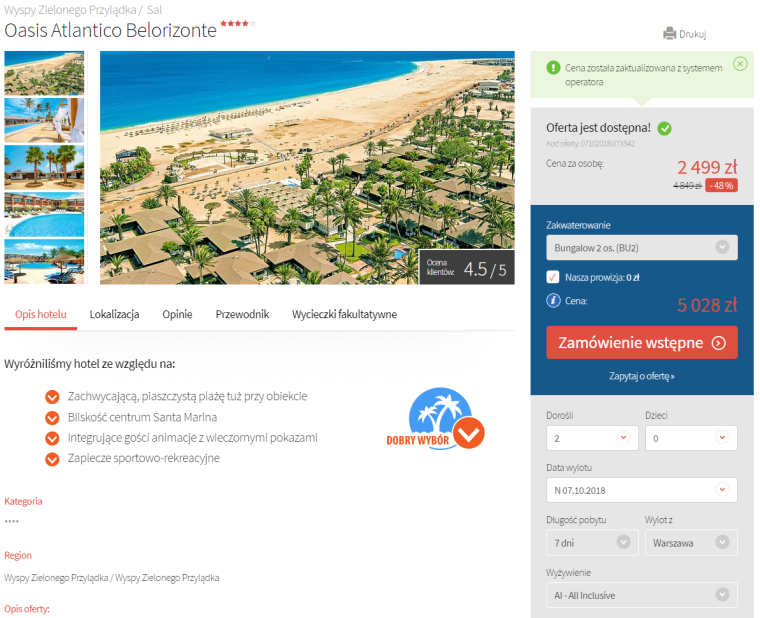Open the Dzieci count dropdown
Viewport: 760px width, 618px height.
pyautogui.click(x=690, y=438)
